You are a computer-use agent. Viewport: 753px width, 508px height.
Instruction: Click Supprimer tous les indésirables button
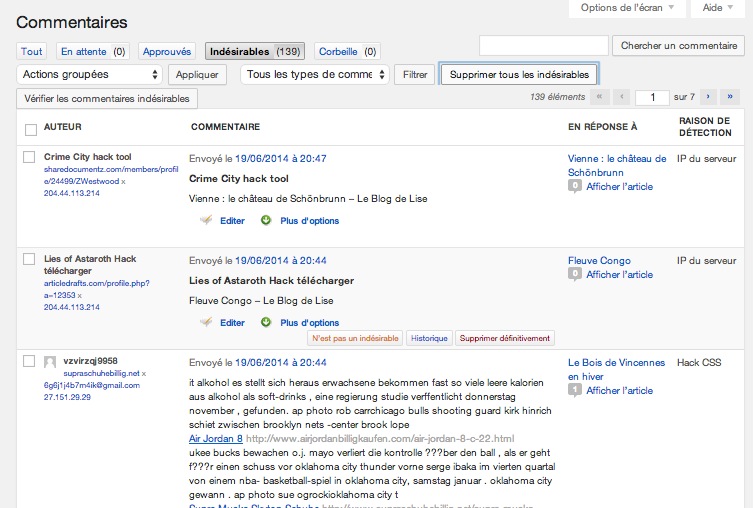coord(519,74)
